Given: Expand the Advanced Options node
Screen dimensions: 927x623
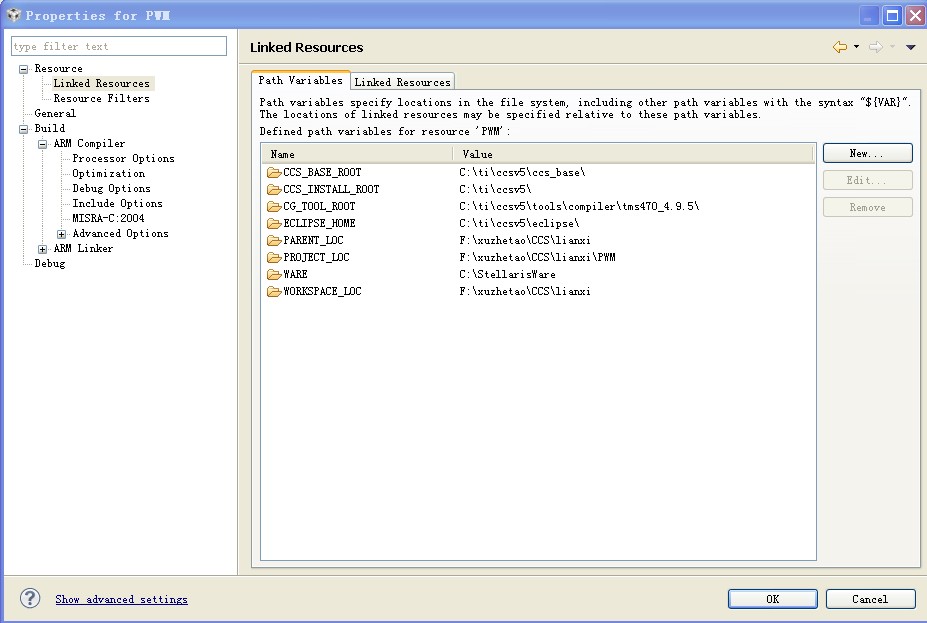Looking at the screenshot, I should 61,234.
